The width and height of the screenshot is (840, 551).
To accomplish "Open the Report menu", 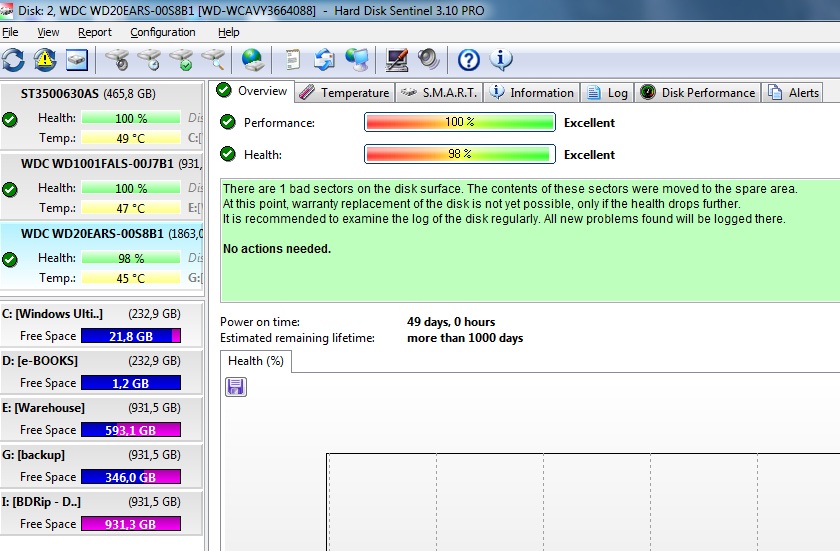I will click(95, 32).
